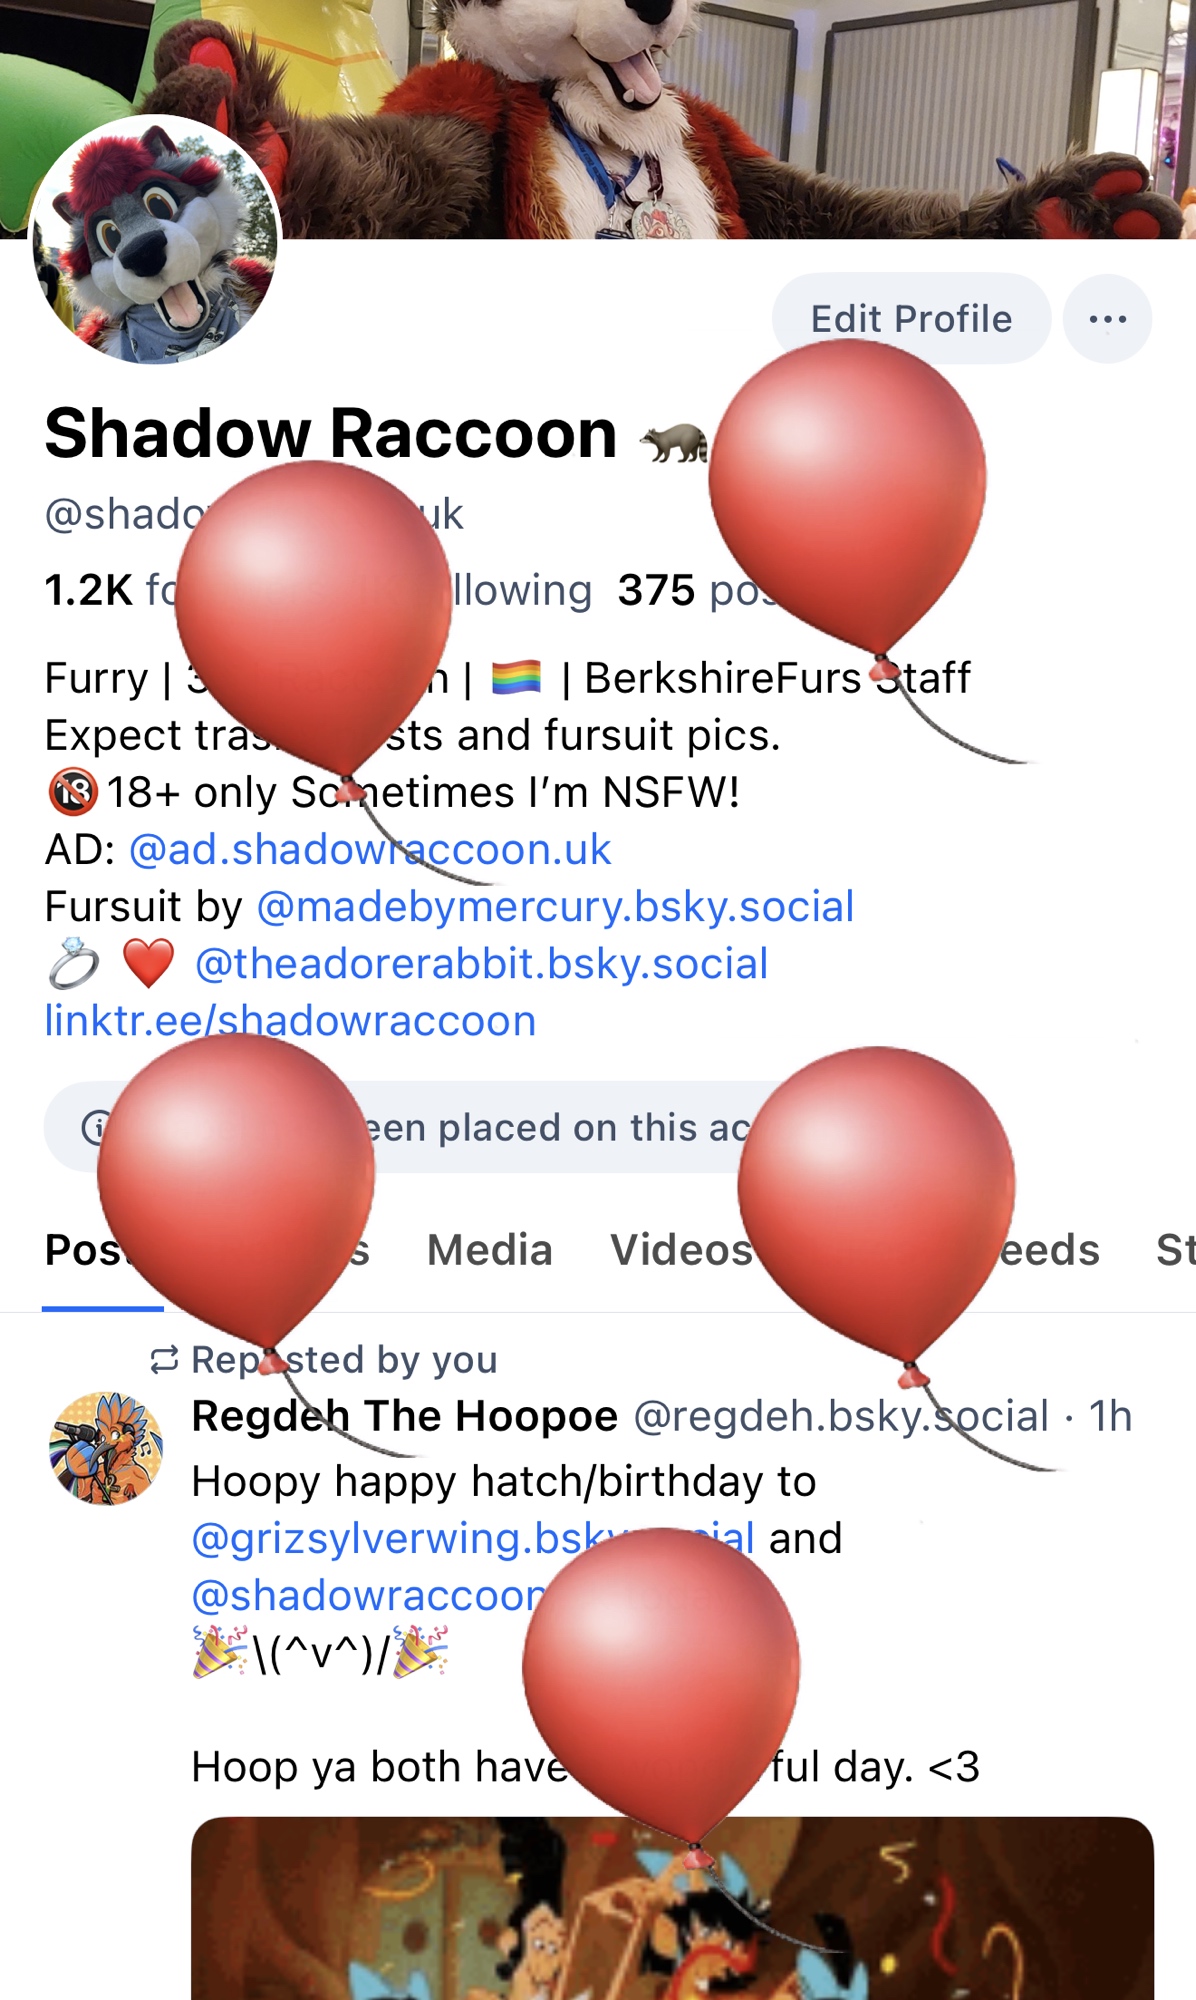
Task: Open the Videos tab
Action: click(x=681, y=1250)
